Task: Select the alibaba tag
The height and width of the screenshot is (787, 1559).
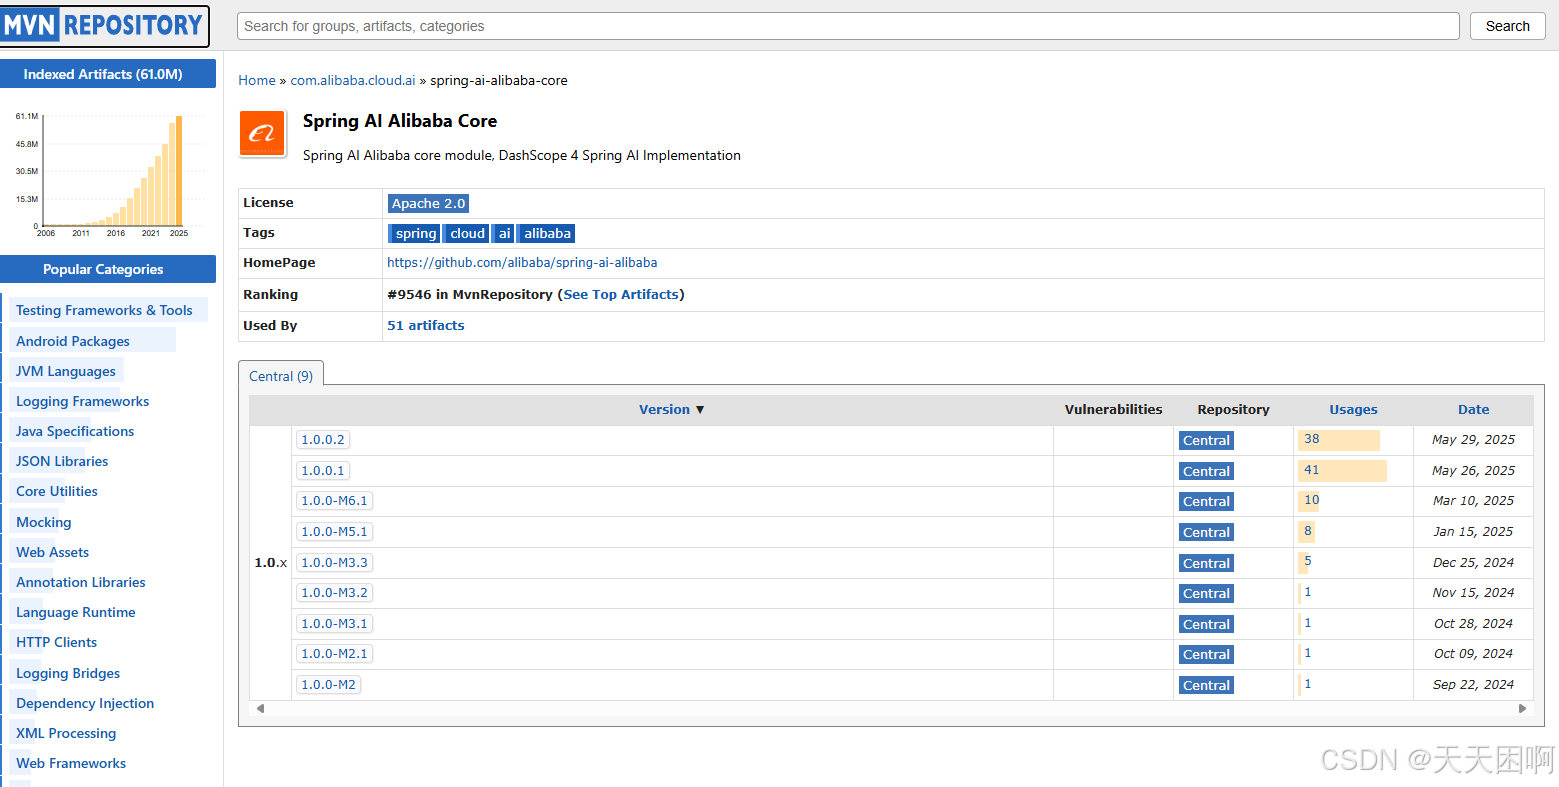Action: pyautogui.click(x=547, y=233)
